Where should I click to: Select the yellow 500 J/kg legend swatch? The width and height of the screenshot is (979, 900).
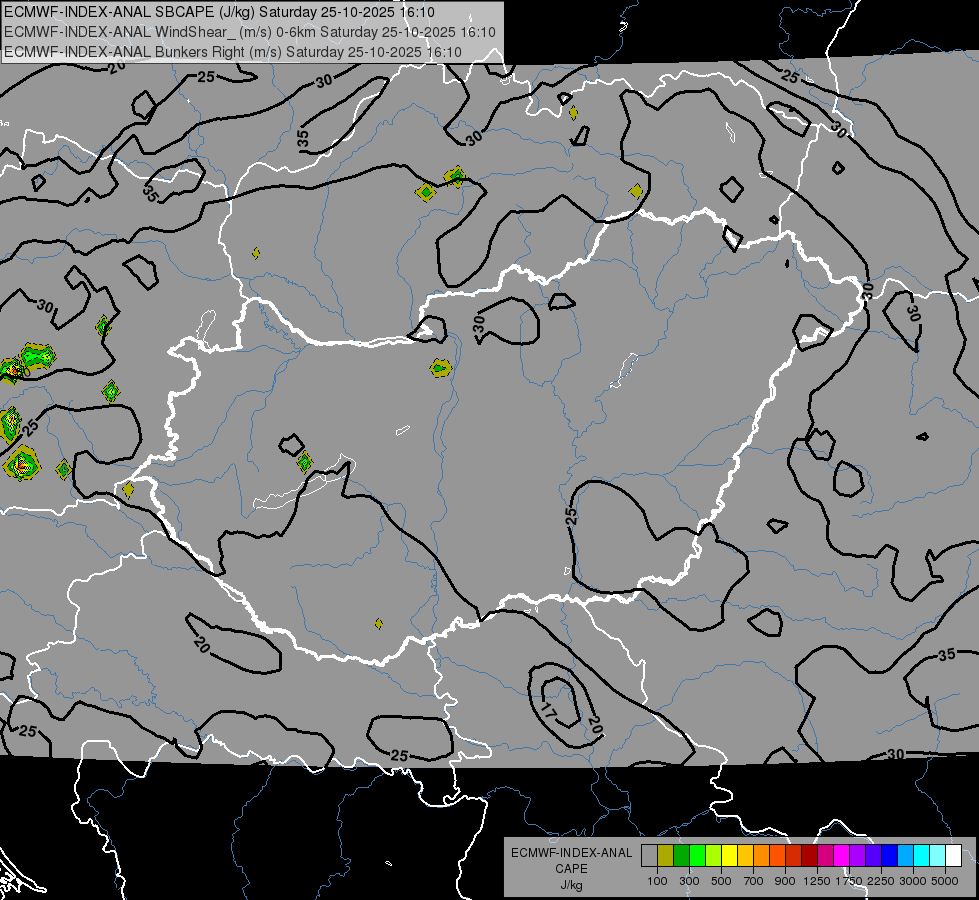pos(729,856)
